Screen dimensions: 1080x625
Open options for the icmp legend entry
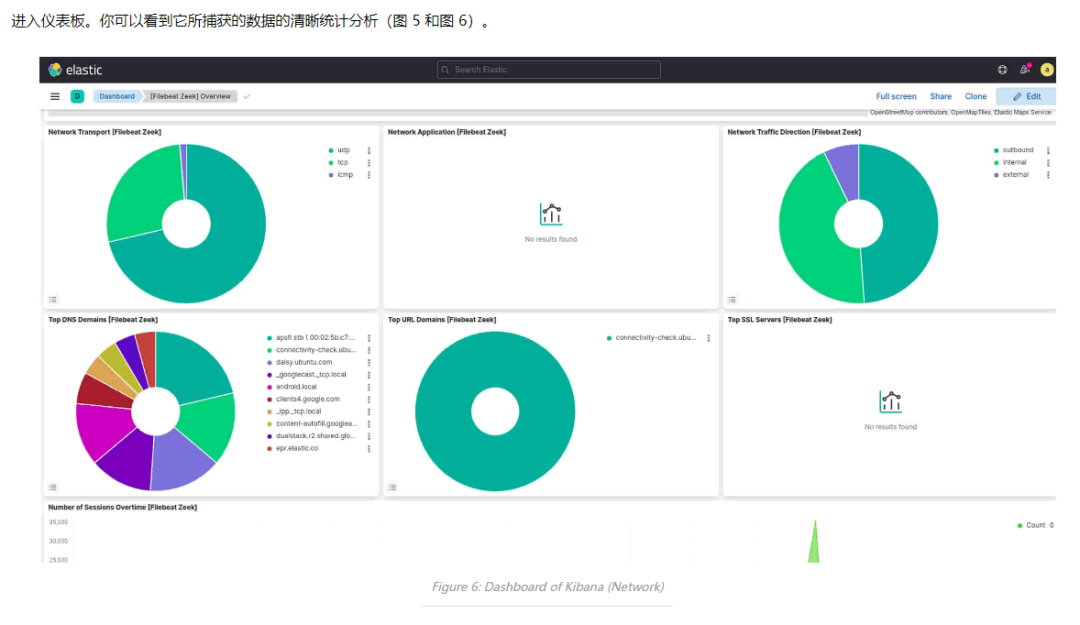tap(369, 175)
